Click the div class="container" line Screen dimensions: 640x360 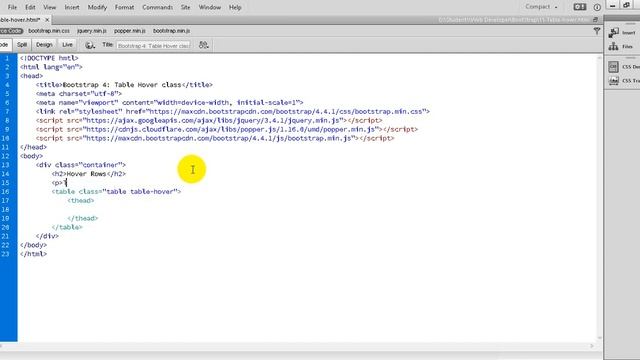[81, 165]
